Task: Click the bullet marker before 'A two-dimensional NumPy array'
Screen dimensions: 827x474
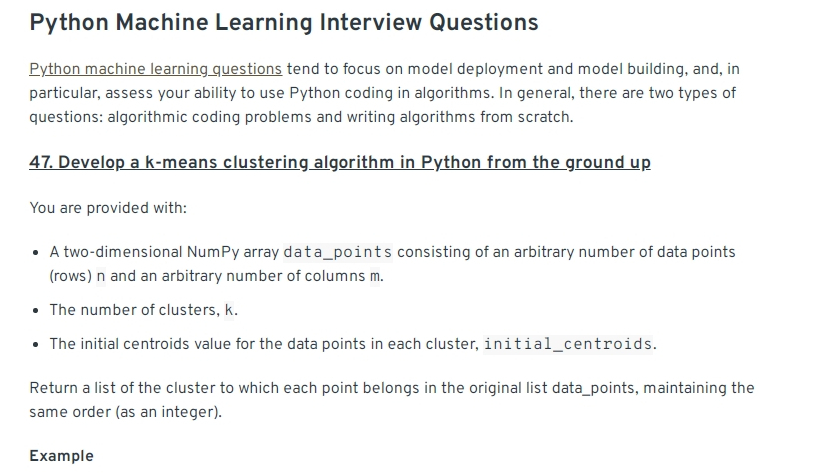Action: point(35,253)
